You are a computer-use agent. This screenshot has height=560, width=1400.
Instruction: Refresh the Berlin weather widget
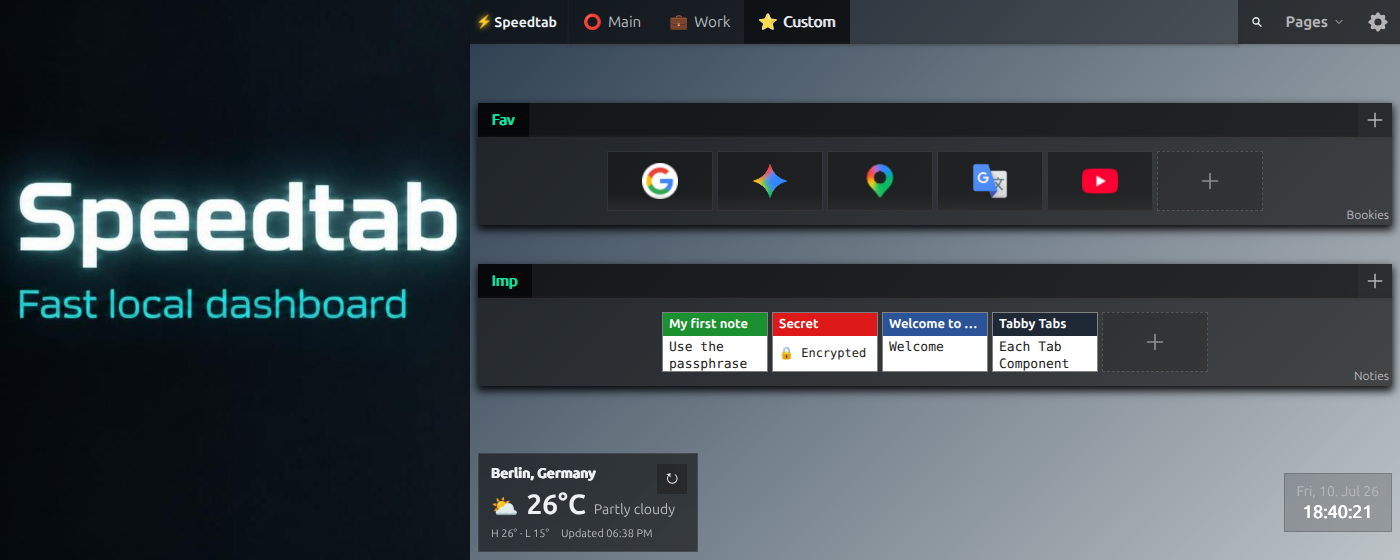pyautogui.click(x=672, y=479)
